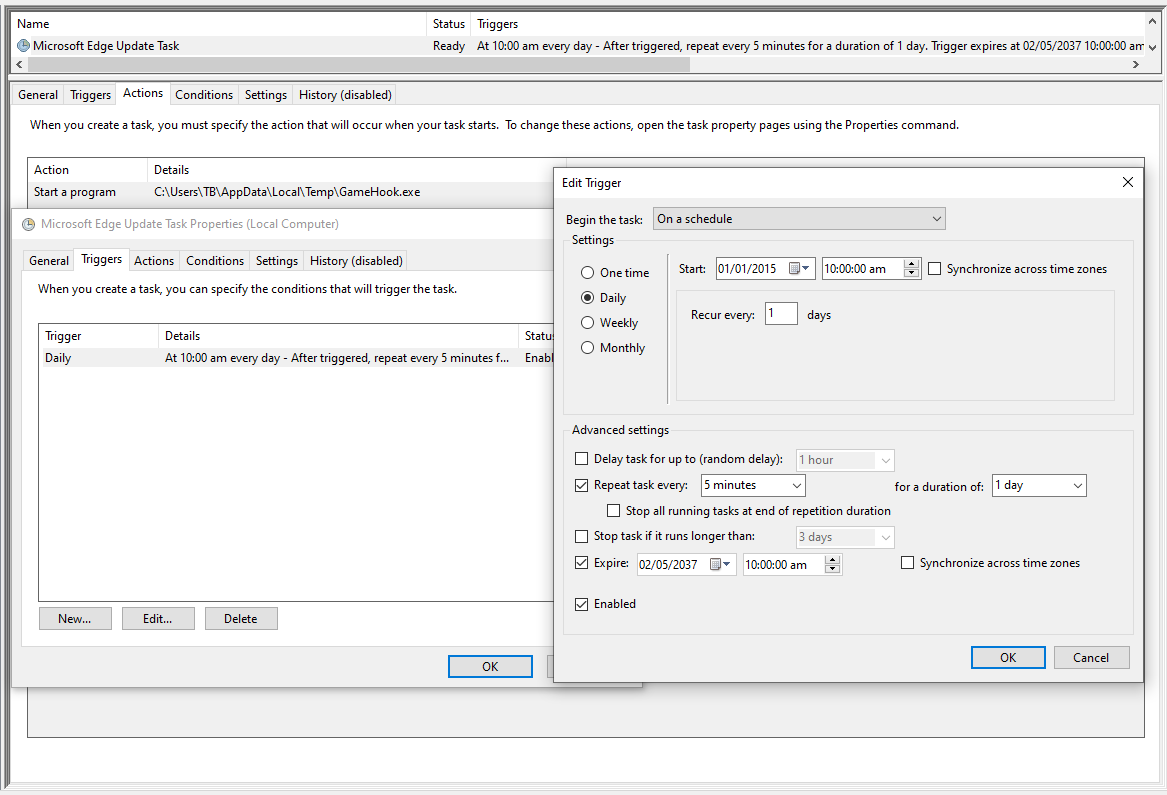Open the duration dropdown showing 1 day
The height and width of the screenshot is (795, 1167).
(x=1078, y=485)
